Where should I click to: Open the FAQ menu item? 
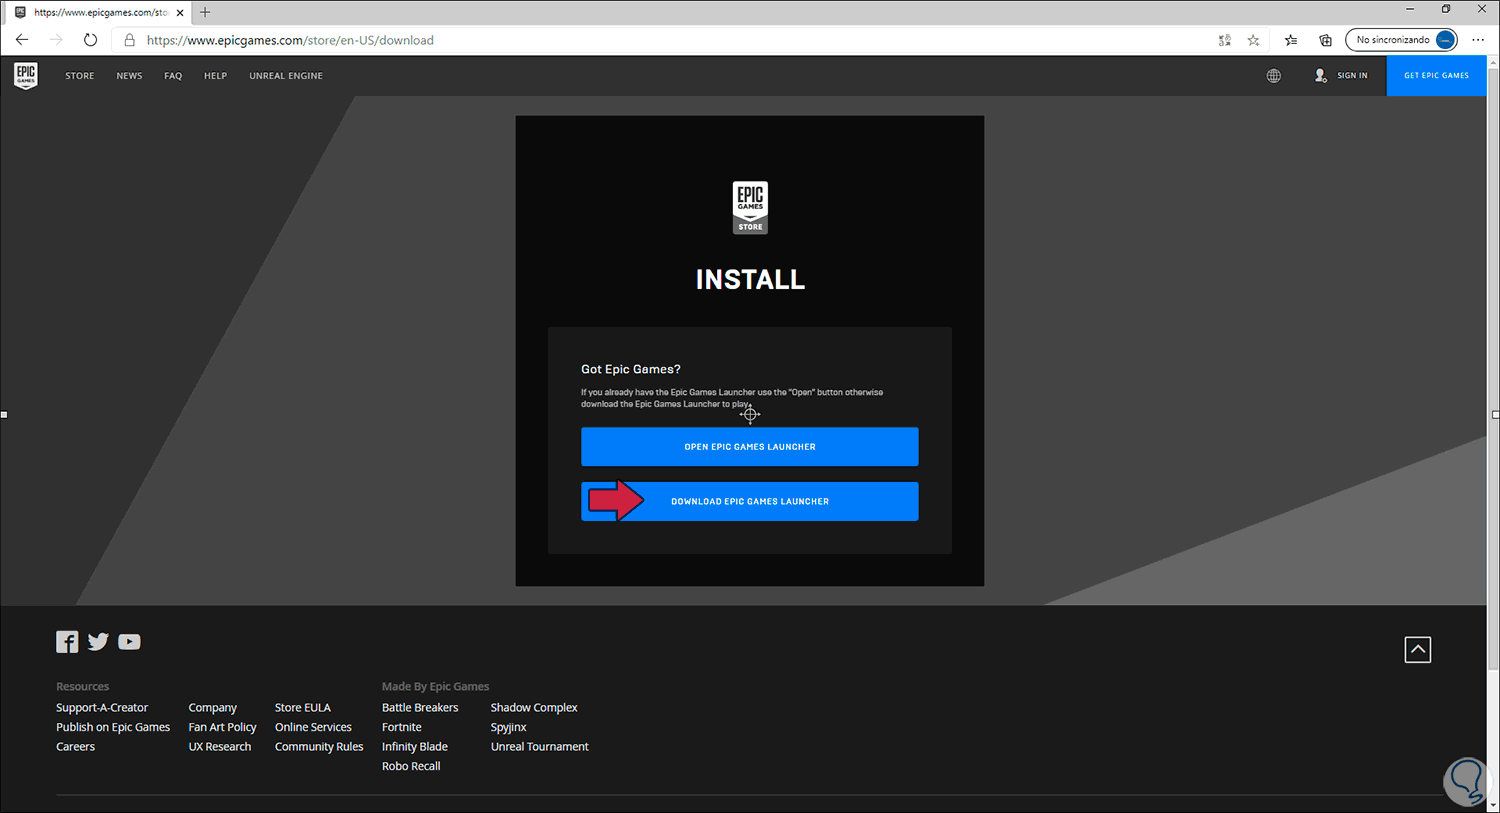173,76
